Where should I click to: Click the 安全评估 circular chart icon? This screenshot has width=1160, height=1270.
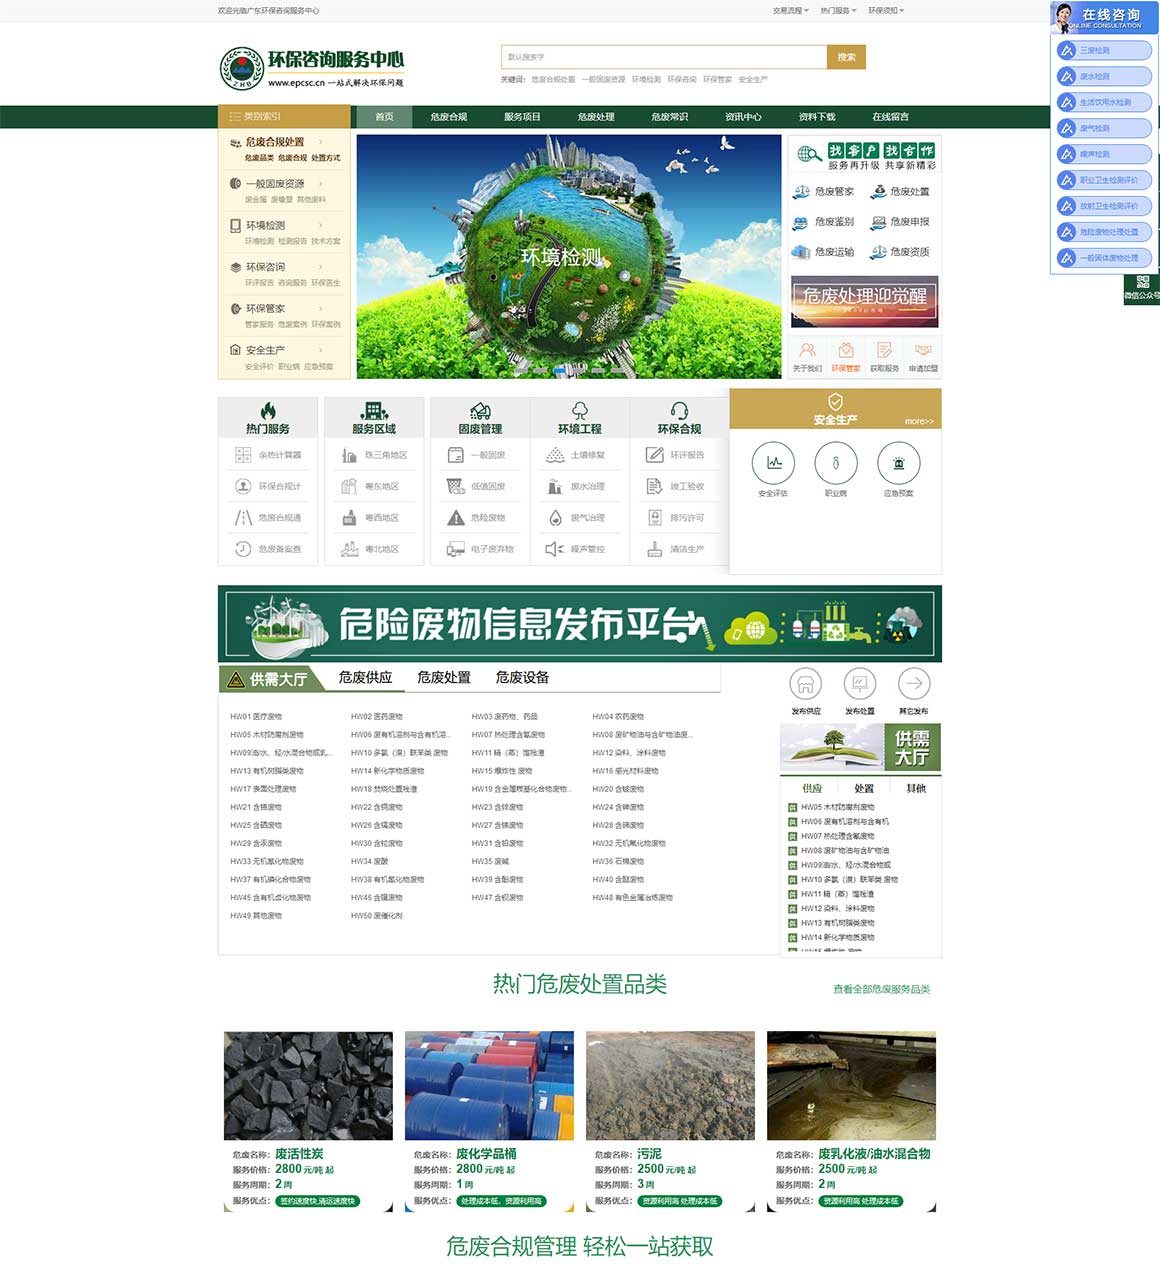pos(773,463)
